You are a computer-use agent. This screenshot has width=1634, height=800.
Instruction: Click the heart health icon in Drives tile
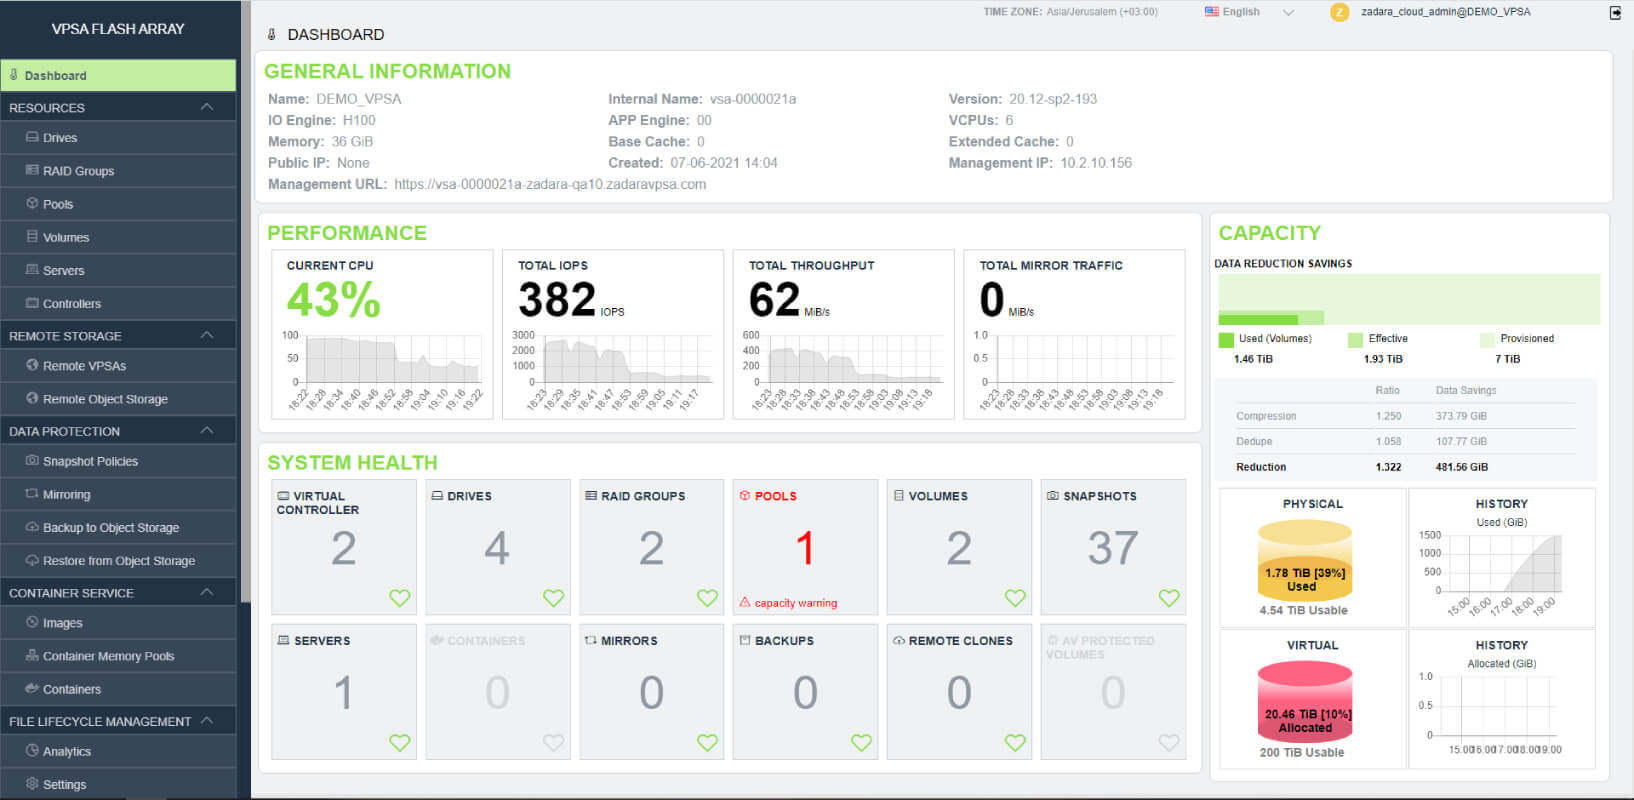553,598
